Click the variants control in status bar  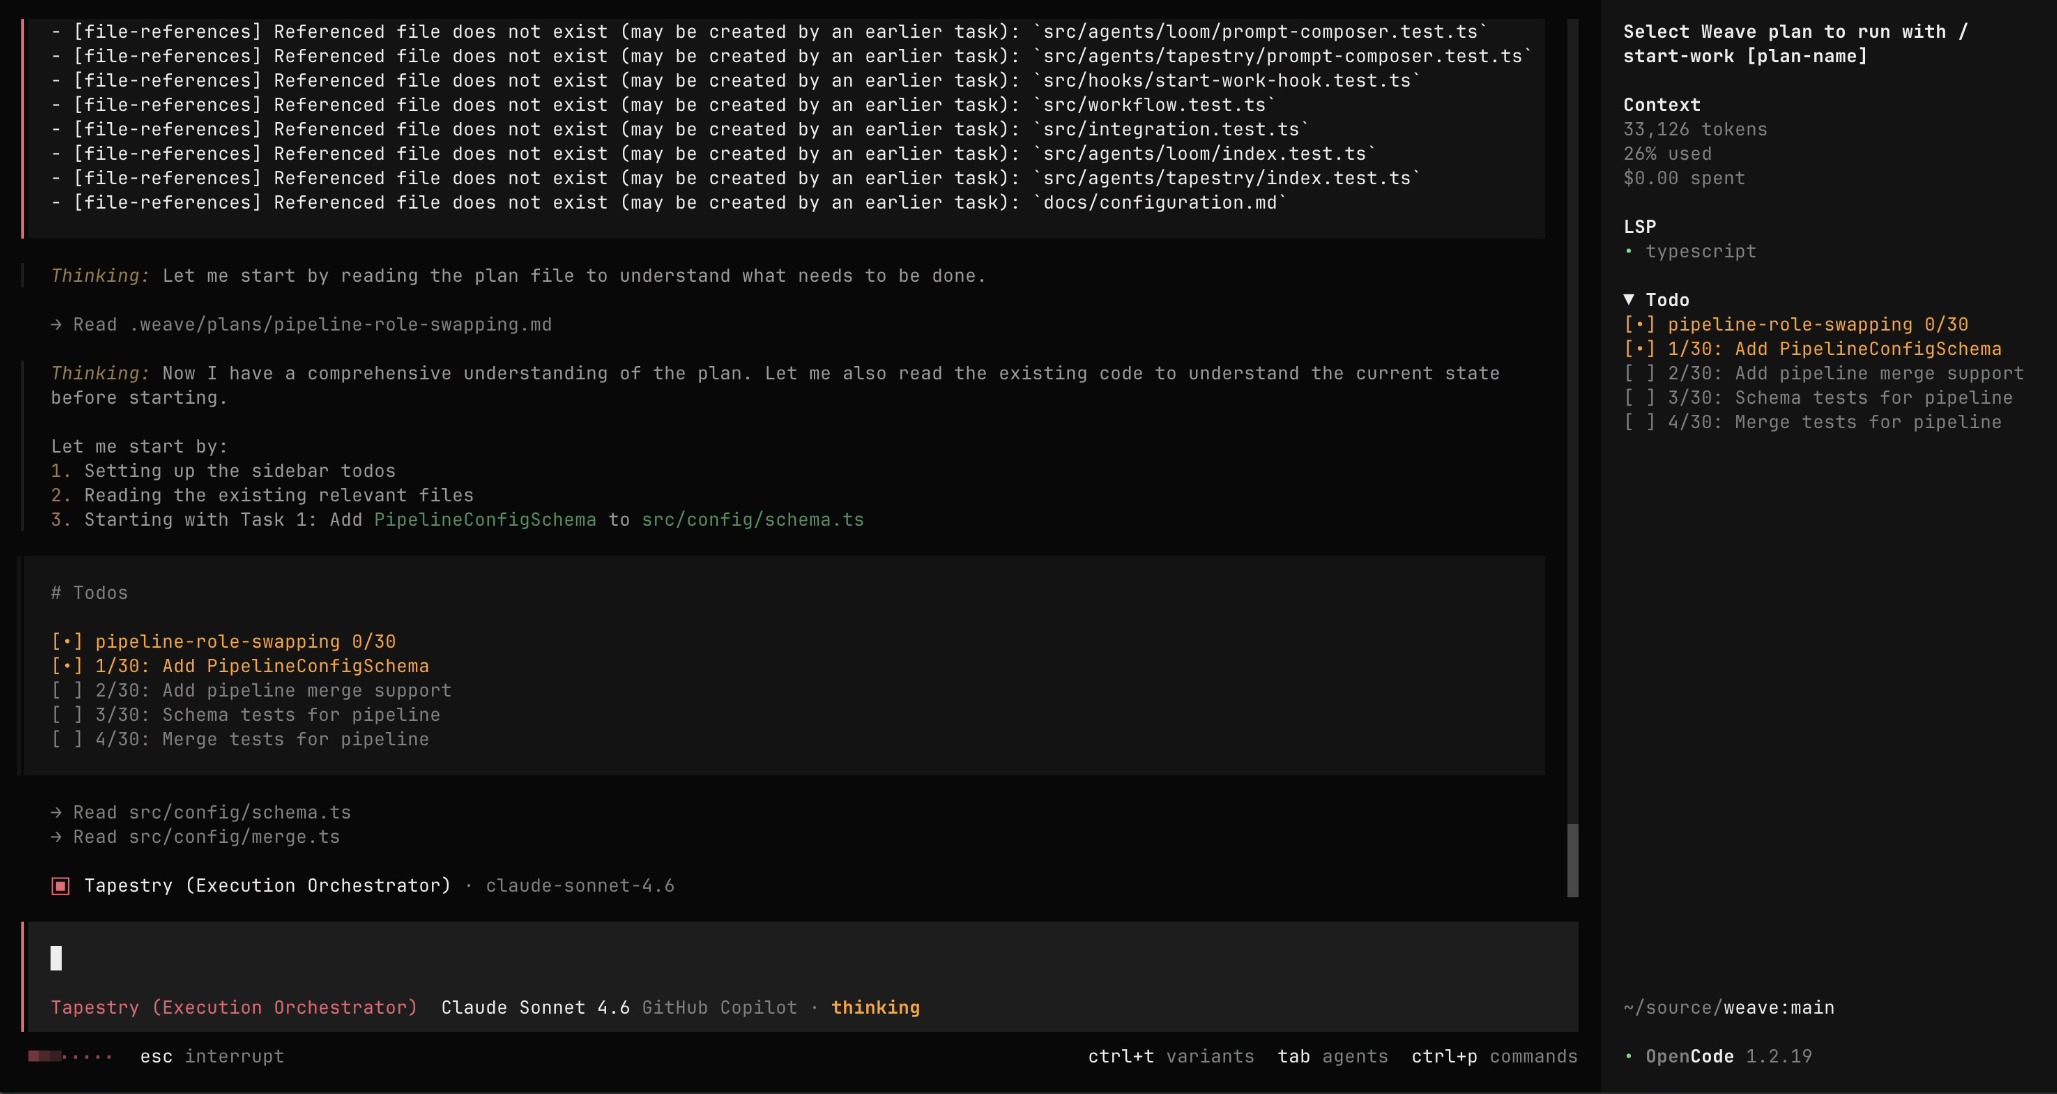[x=1171, y=1056]
